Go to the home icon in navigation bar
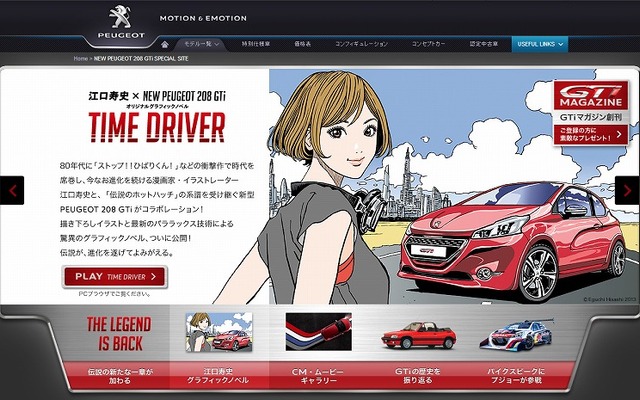The width and height of the screenshot is (640, 400). tap(164, 44)
